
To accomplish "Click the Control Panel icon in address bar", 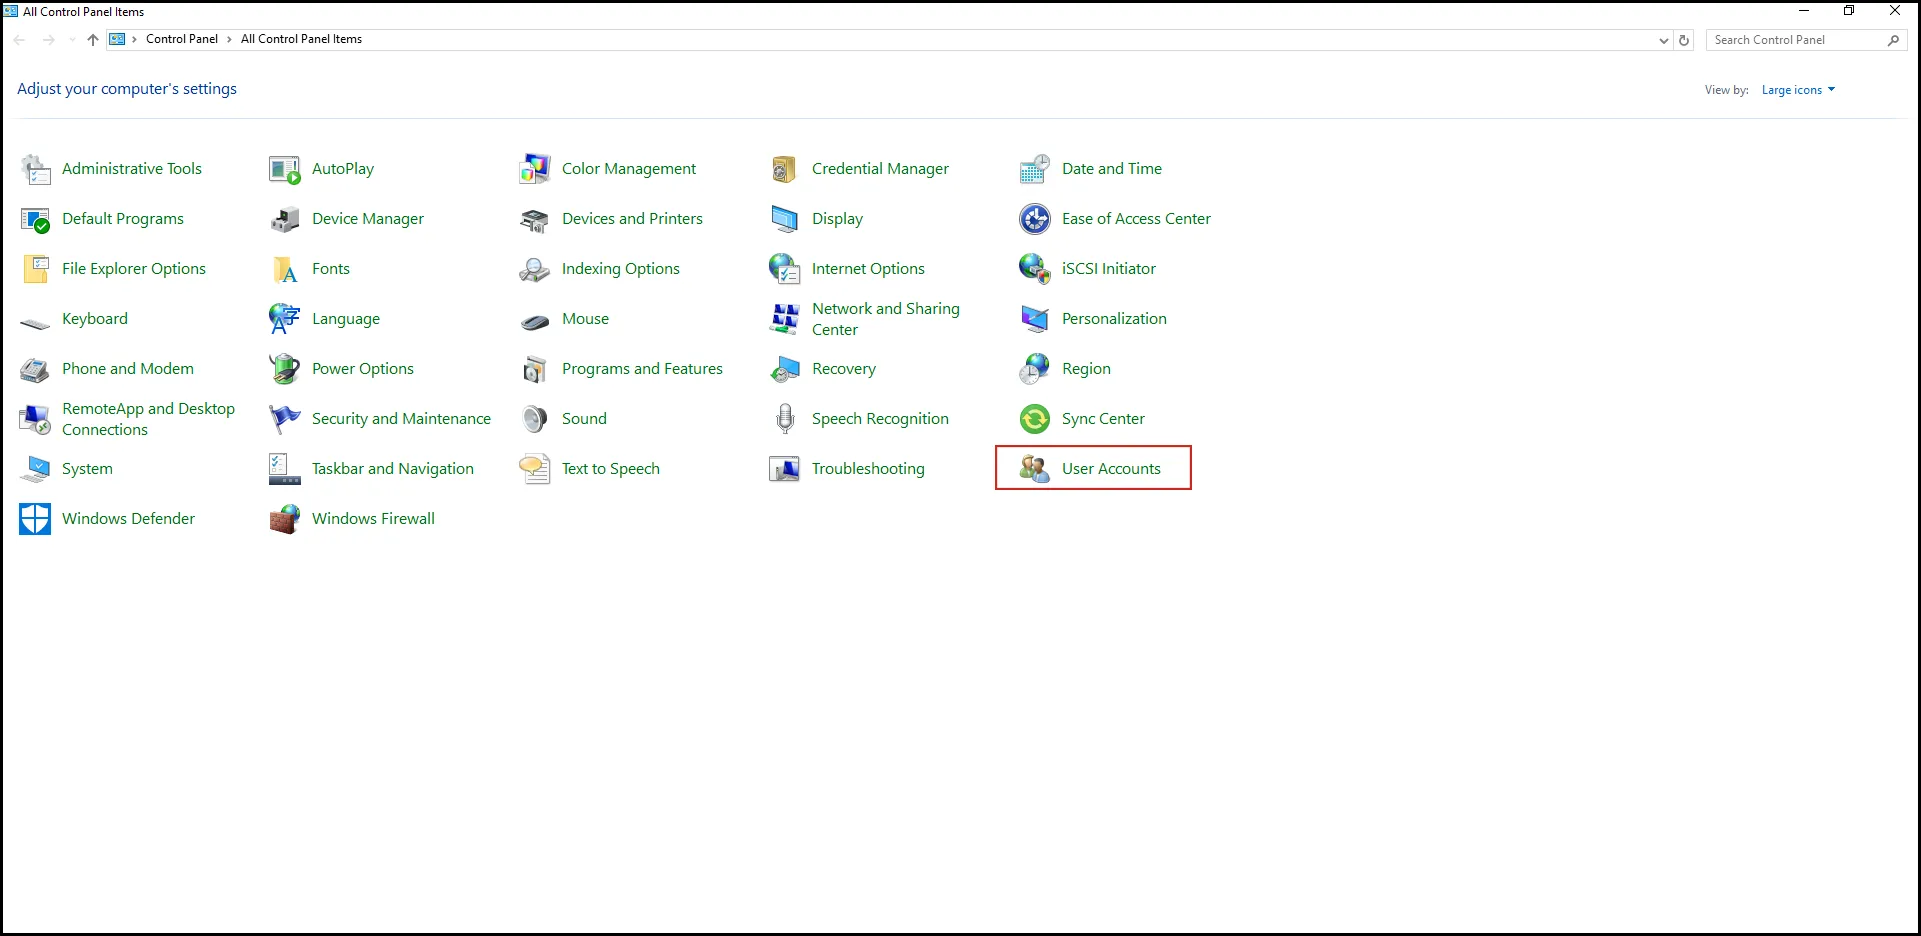I will pyautogui.click(x=117, y=39).
